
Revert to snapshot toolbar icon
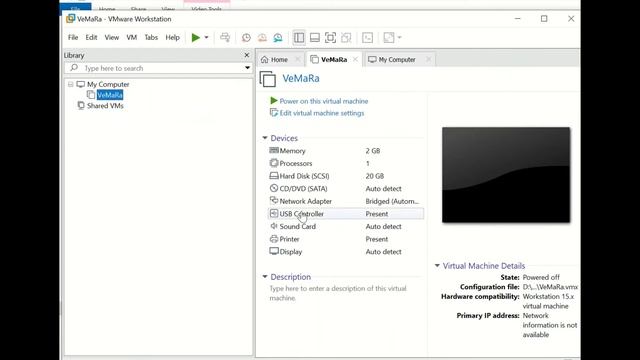(262, 38)
